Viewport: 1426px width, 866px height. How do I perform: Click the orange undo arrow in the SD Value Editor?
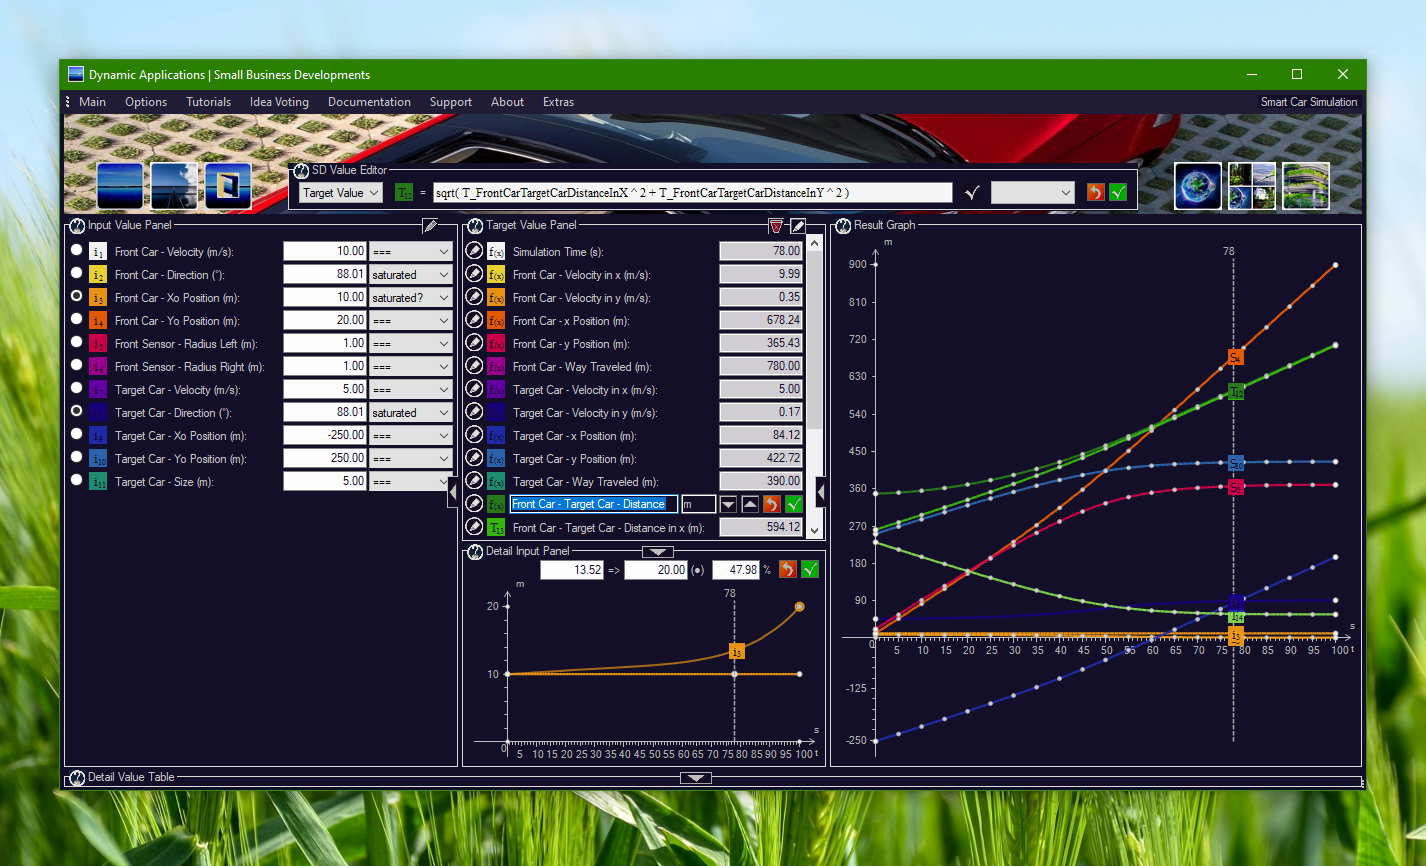(x=1096, y=191)
